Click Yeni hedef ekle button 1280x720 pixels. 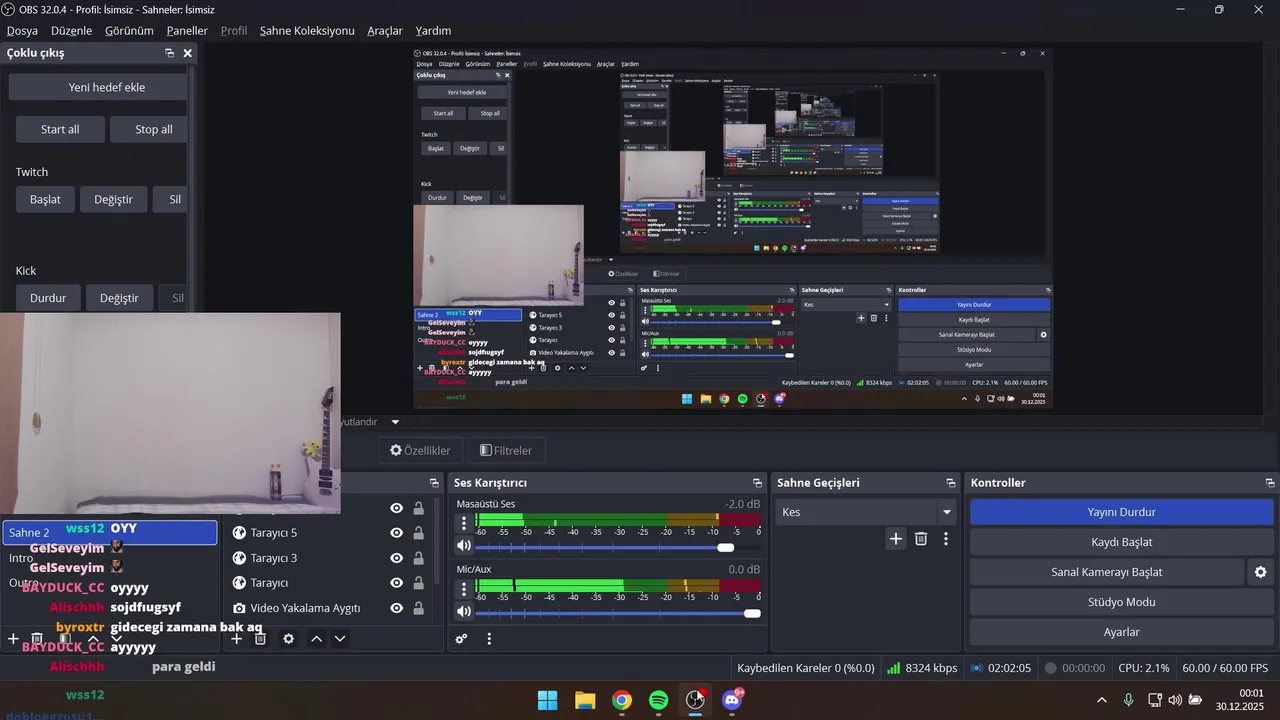pos(98,87)
